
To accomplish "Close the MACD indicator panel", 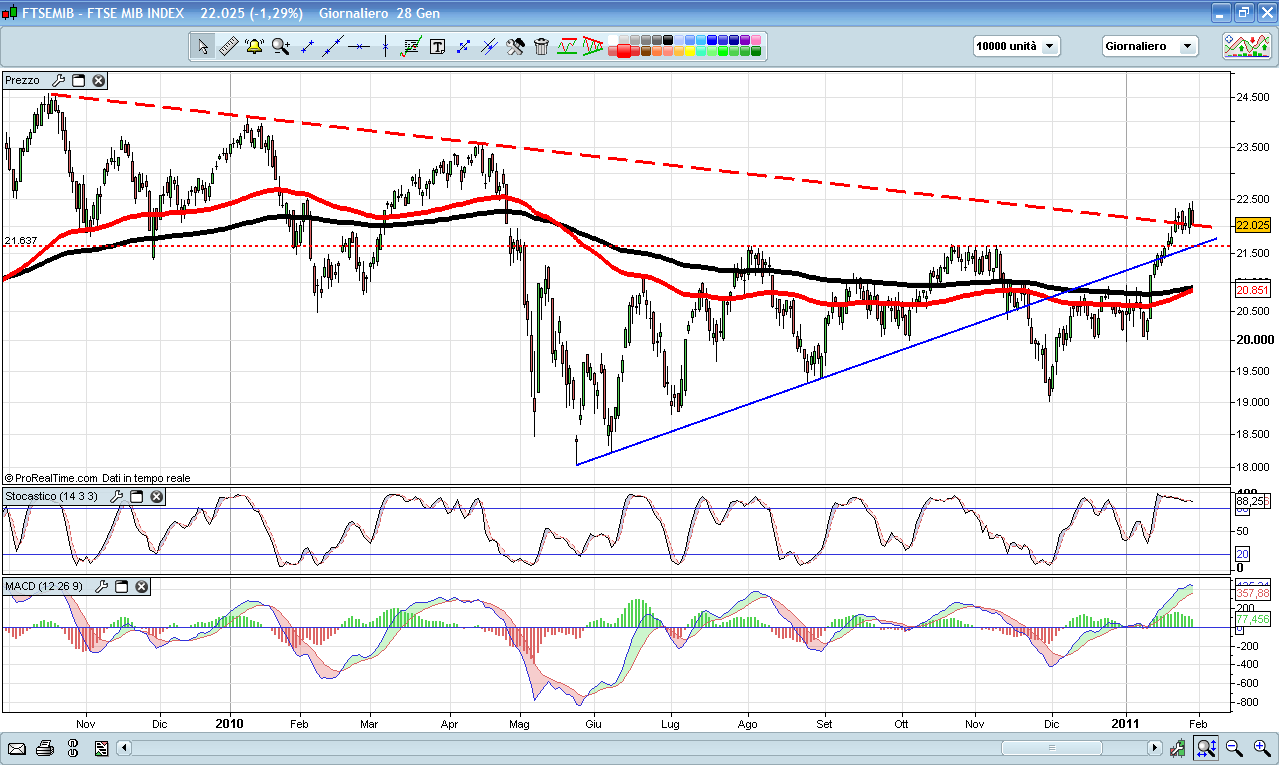I will point(141,586).
